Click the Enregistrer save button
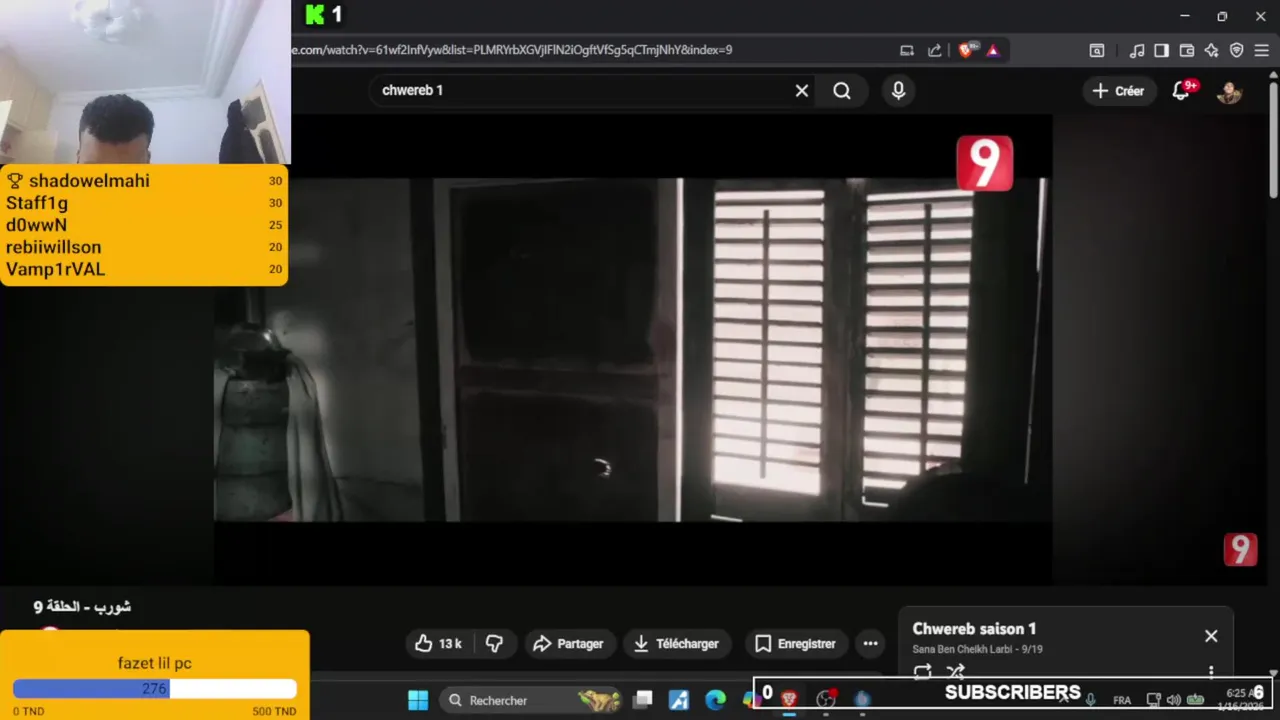The width and height of the screenshot is (1280, 720). 795,644
